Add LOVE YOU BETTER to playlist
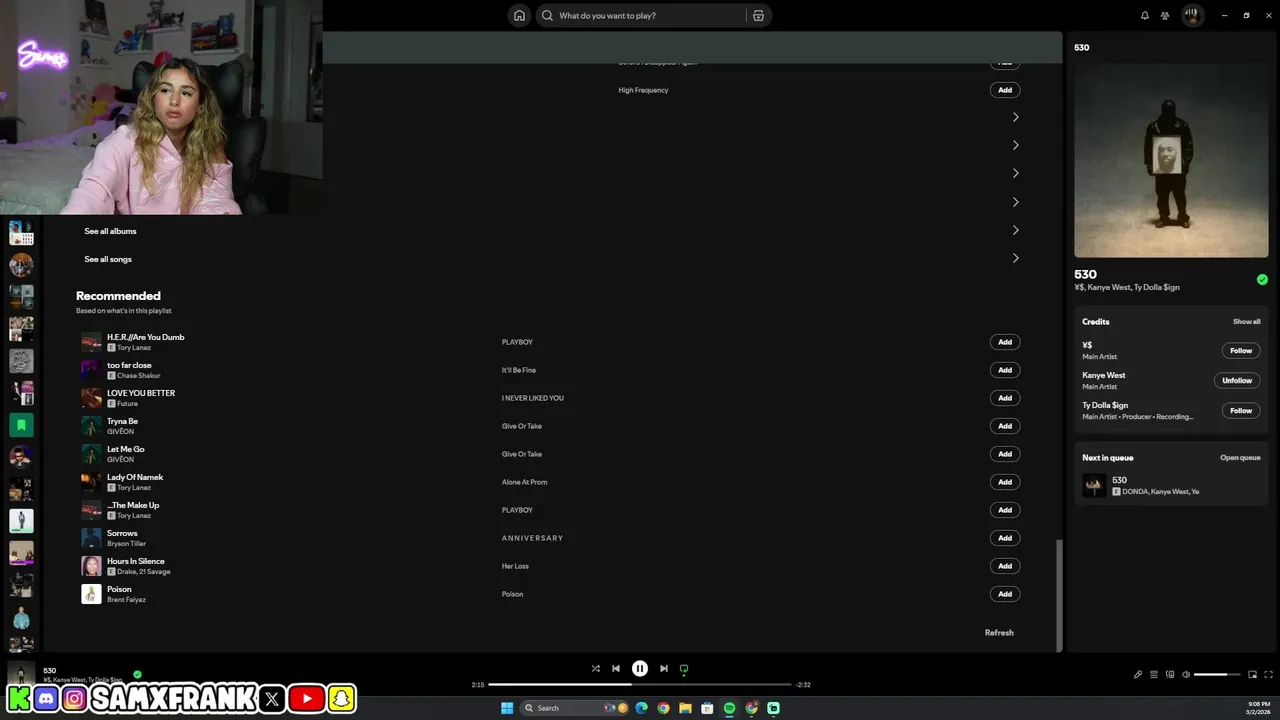This screenshot has width=1280, height=720. pyautogui.click(x=1005, y=398)
